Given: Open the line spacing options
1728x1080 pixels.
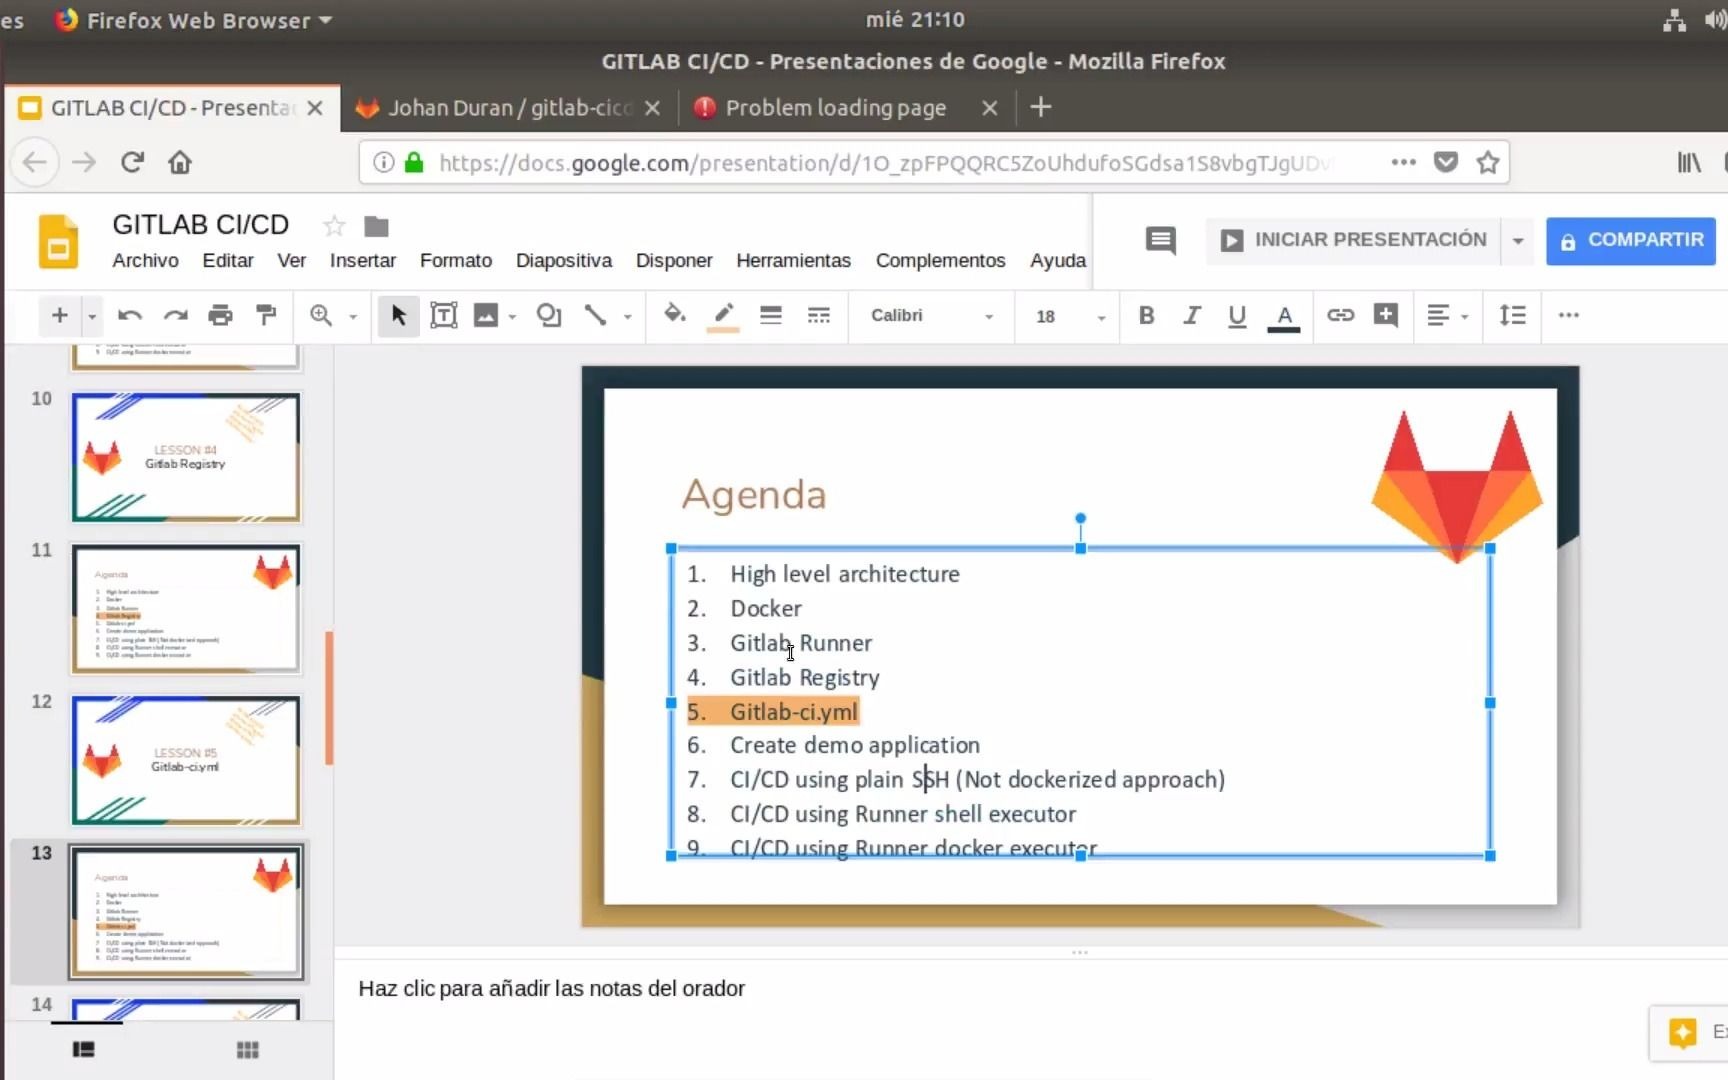Looking at the screenshot, I should pos(1513,316).
